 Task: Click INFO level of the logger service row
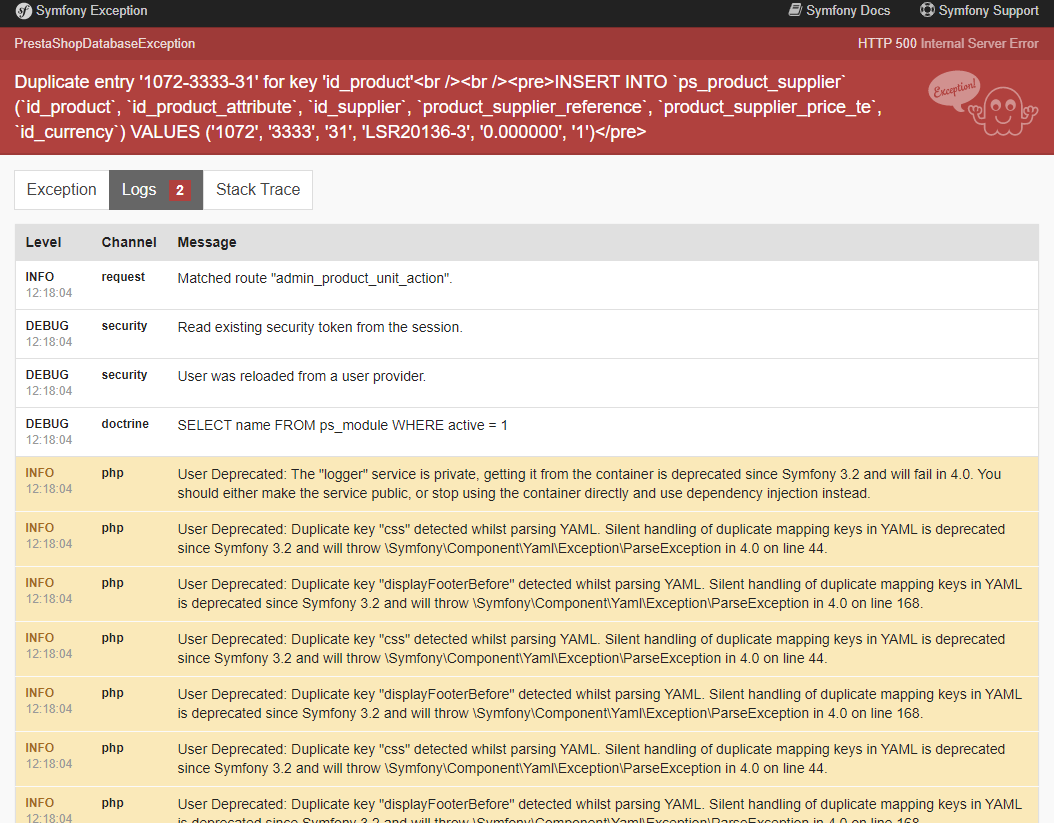[x=40, y=473]
